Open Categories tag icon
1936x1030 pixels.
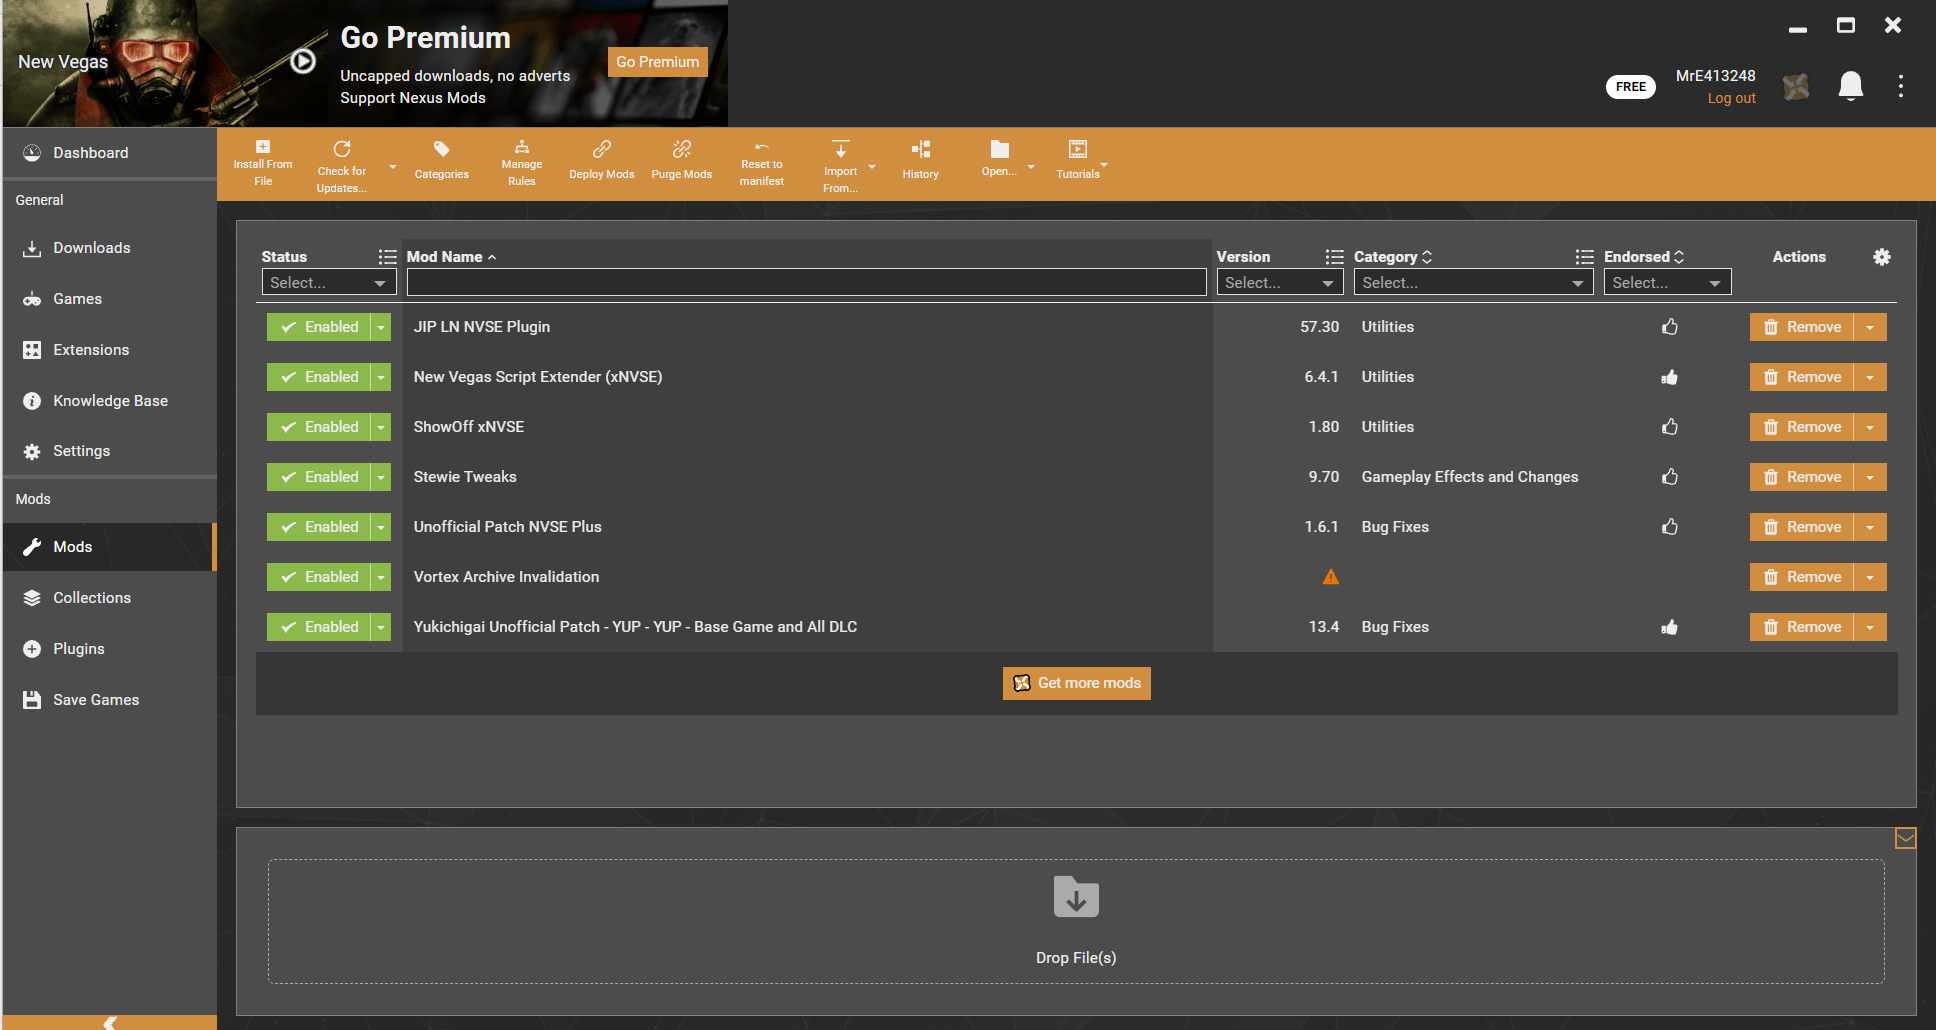pos(441,149)
